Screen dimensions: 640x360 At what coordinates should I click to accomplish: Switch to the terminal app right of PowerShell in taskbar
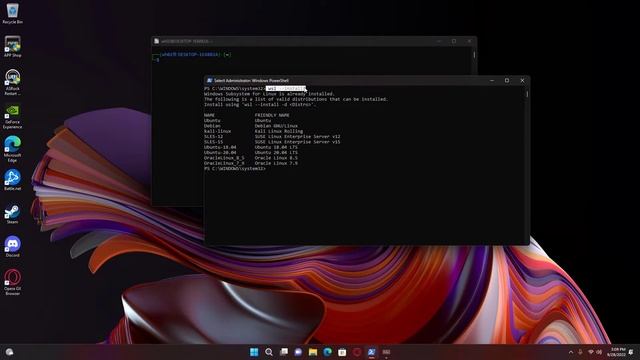[386, 352]
